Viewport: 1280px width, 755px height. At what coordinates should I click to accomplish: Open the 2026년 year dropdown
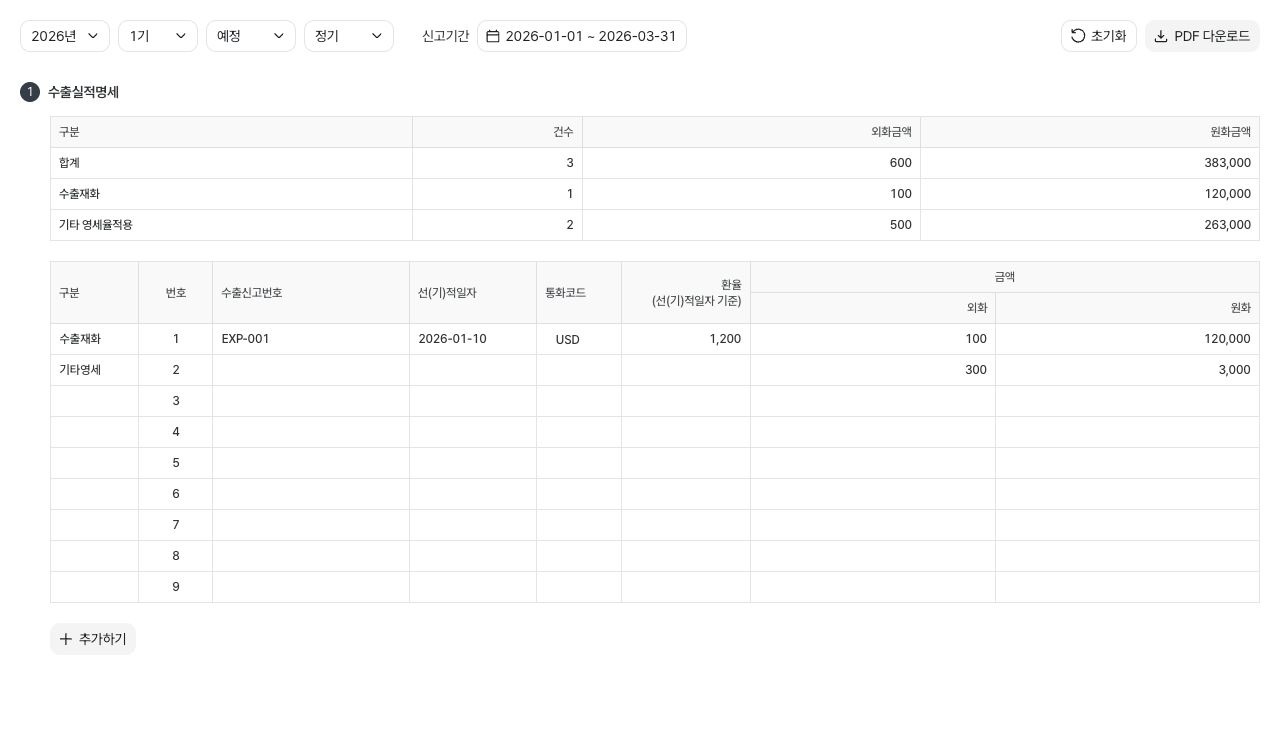(65, 36)
